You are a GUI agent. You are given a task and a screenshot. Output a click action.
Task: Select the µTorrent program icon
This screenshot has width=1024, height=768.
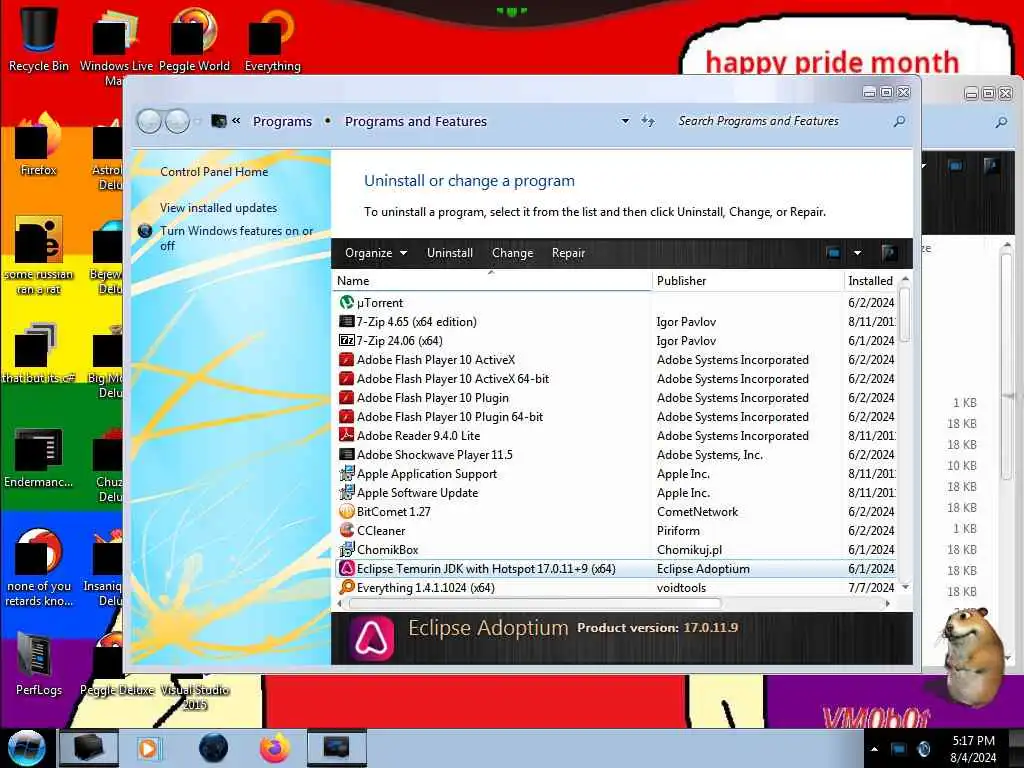[x=346, y=302]
